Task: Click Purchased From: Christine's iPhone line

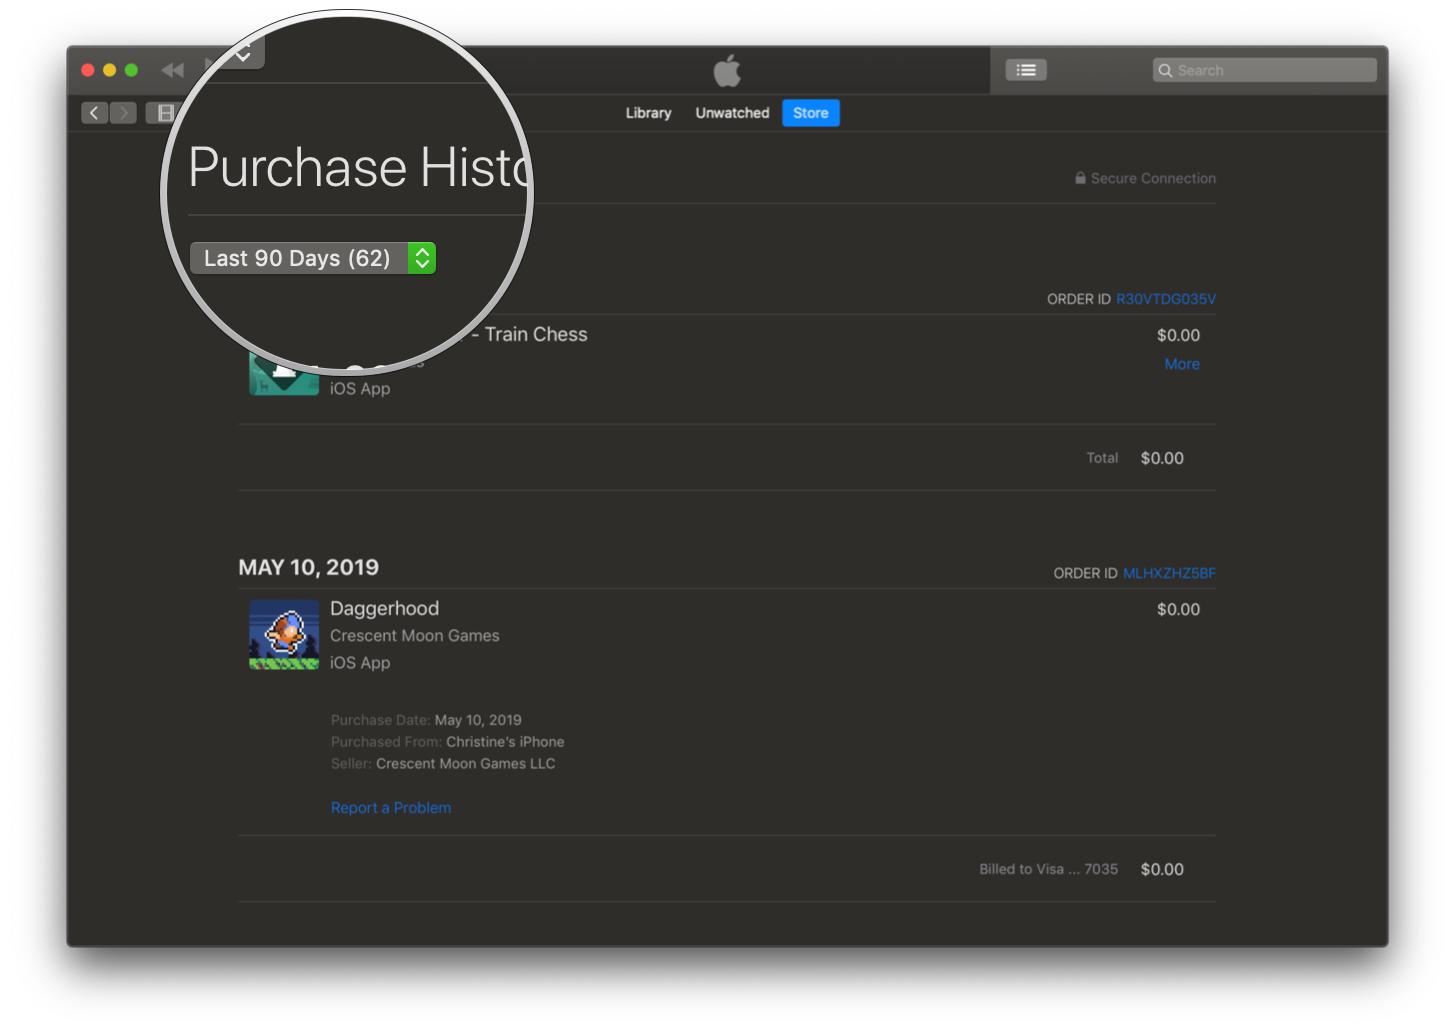Action: pyautogui.click(x=448, y=742)
